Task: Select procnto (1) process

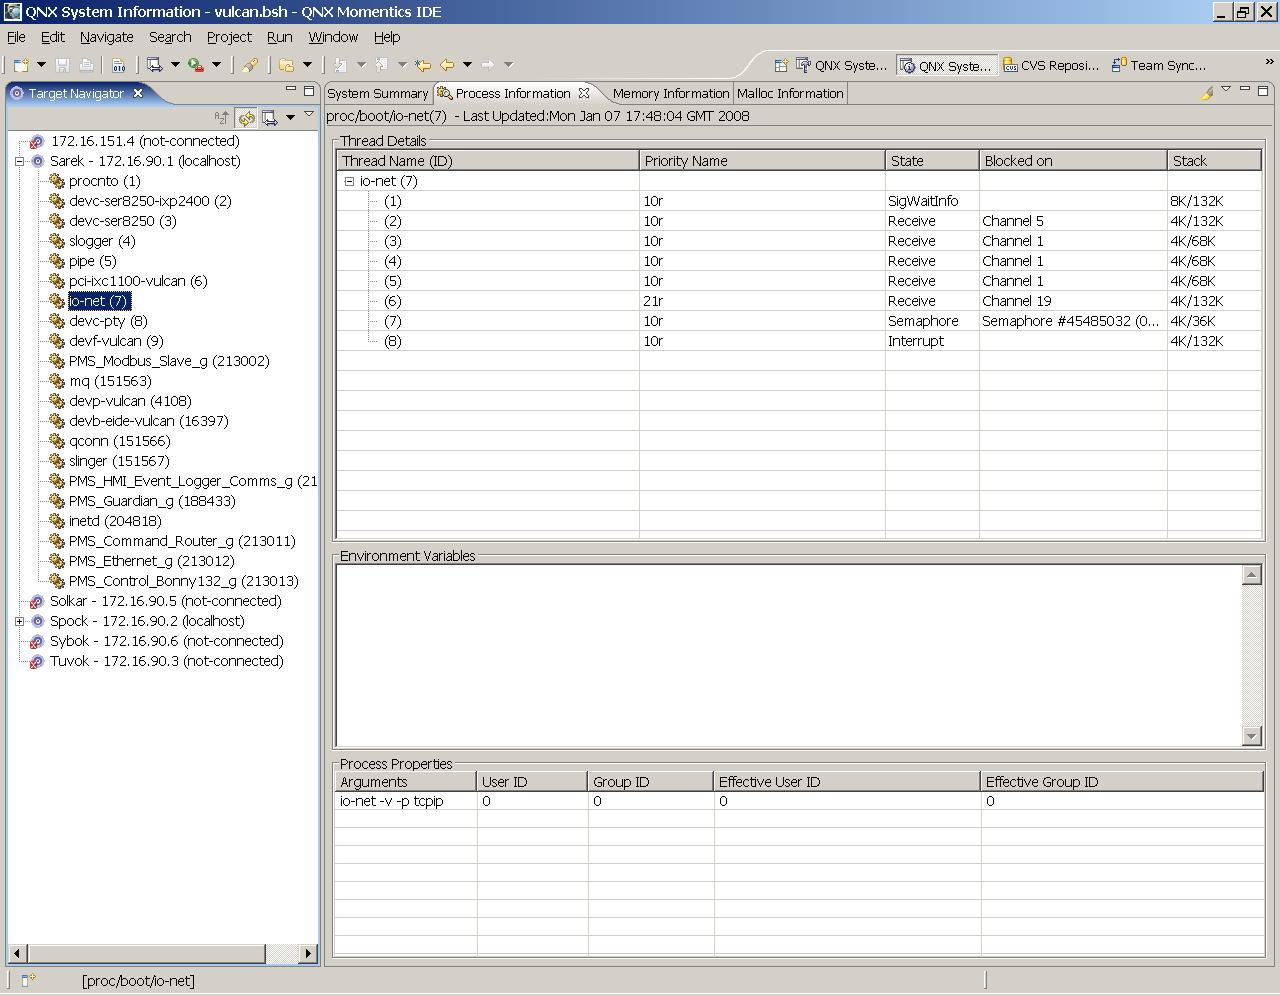Action: (x=104, y=181)
